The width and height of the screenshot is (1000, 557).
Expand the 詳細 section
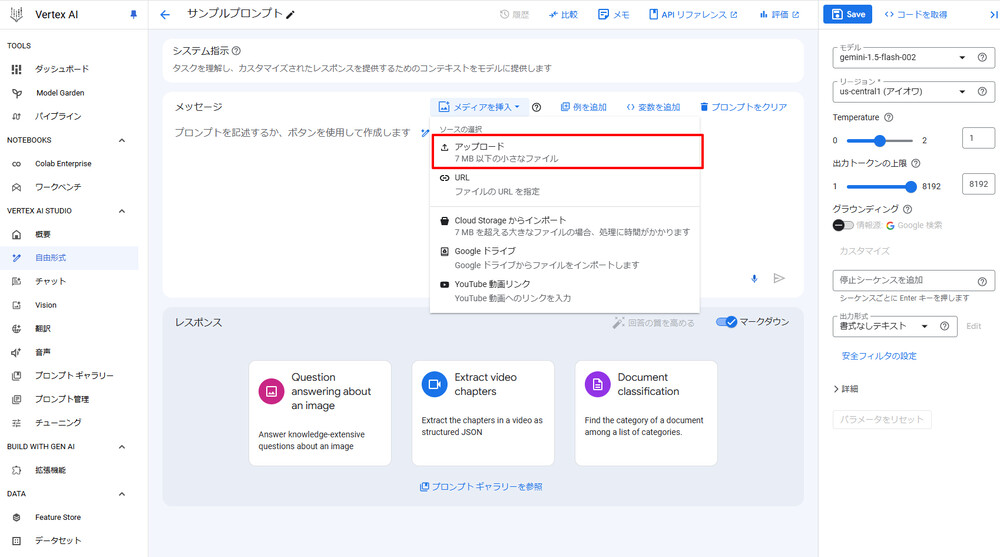(x=846, y=389)
